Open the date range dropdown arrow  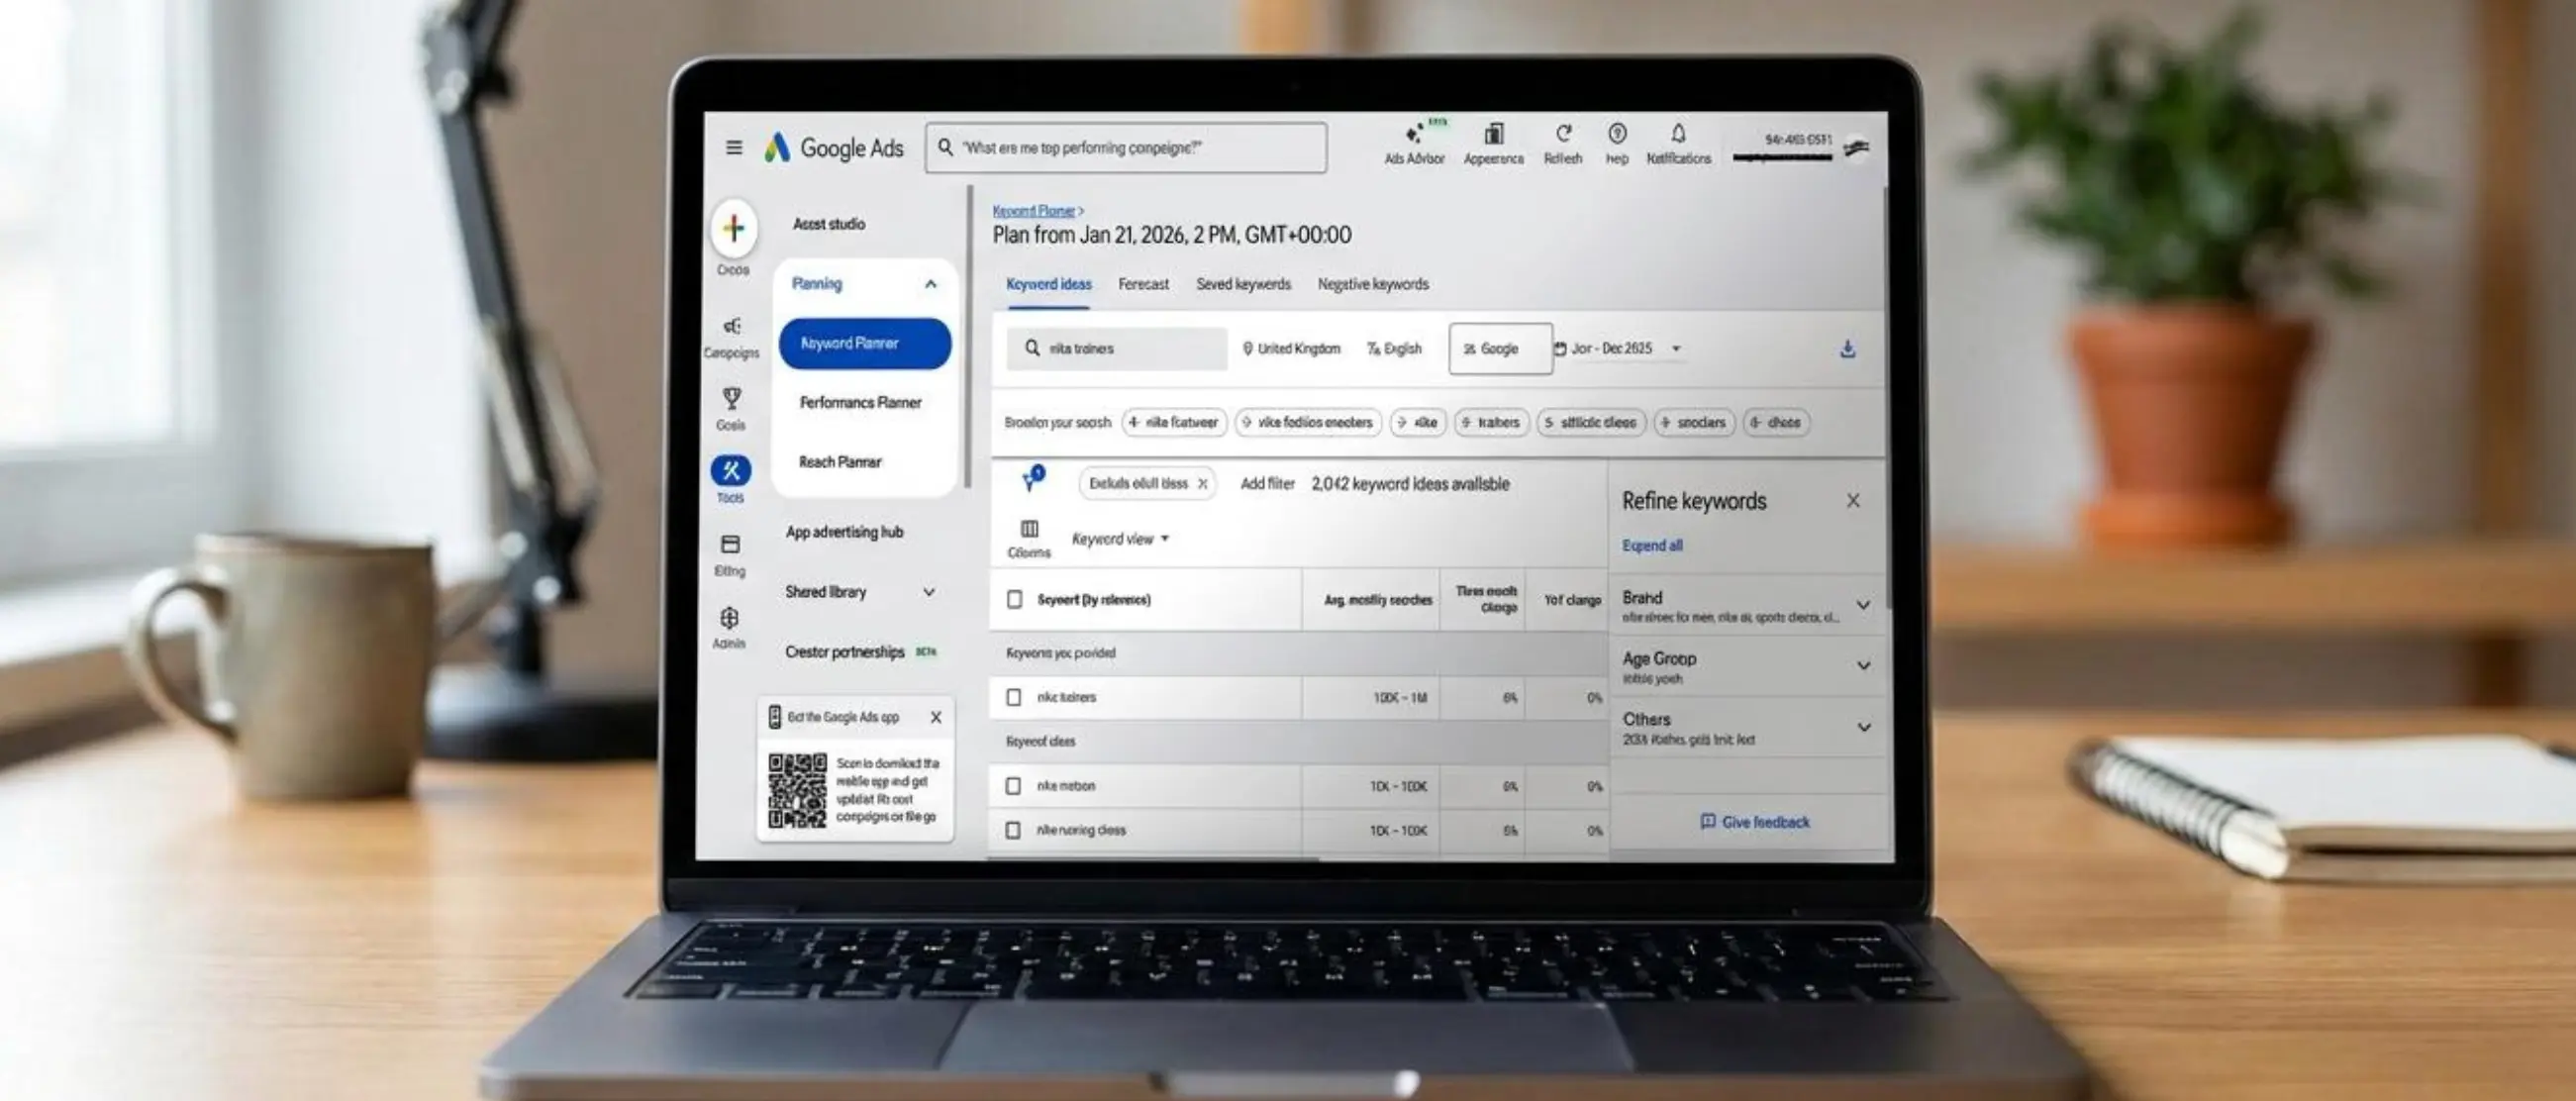point(1676,349)
